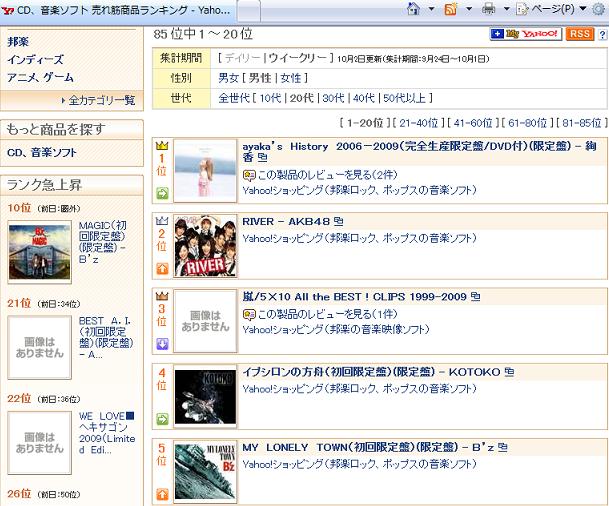Click review speech-bubble icon for rank 1

coord(249,176)
